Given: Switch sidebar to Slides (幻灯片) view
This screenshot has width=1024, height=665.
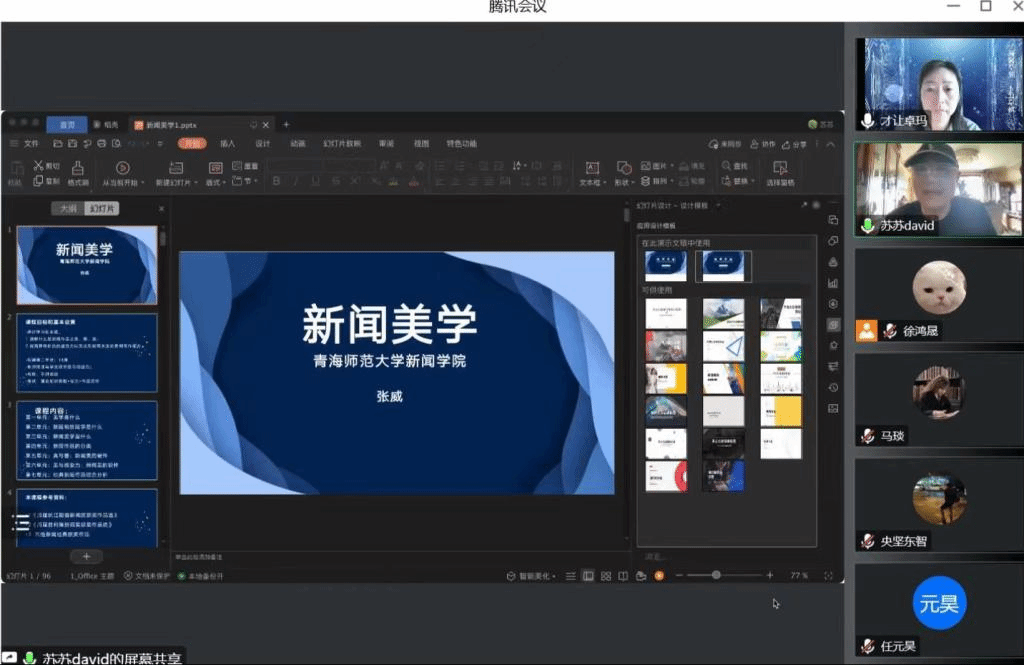Looking at the screenshot, I should [100, 209].
